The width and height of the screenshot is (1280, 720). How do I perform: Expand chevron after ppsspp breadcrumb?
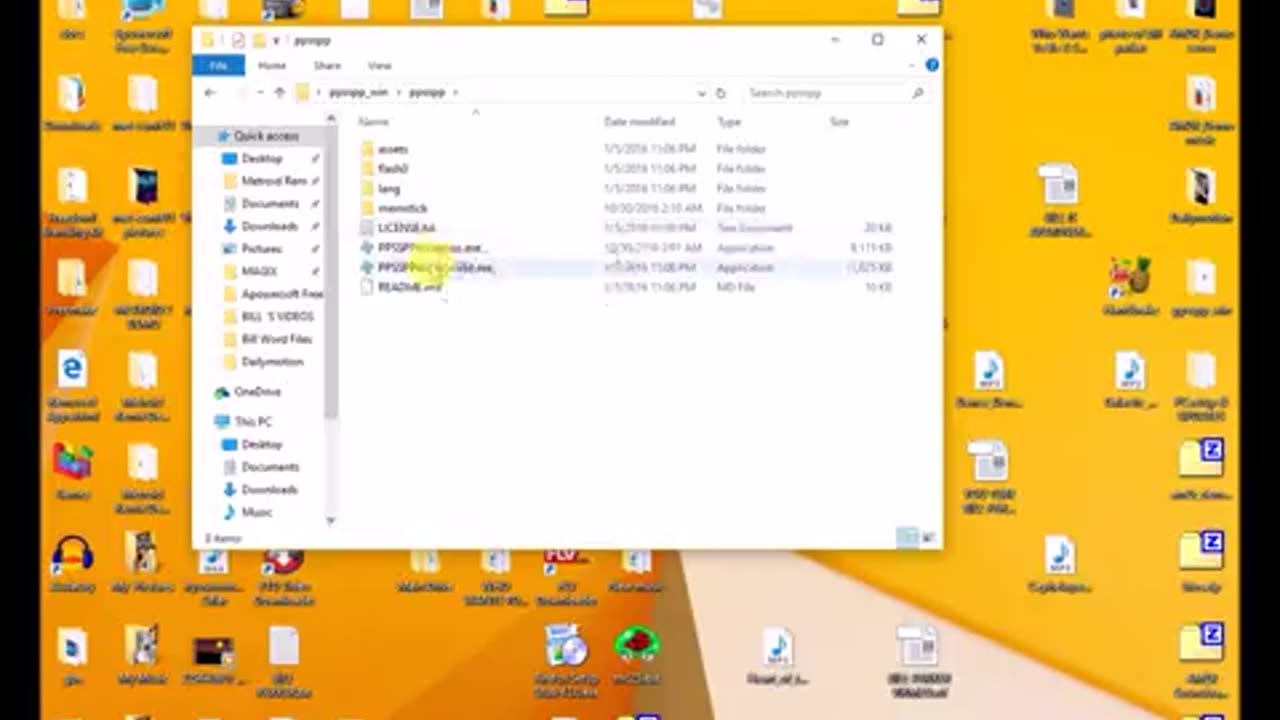click(456, 92)
